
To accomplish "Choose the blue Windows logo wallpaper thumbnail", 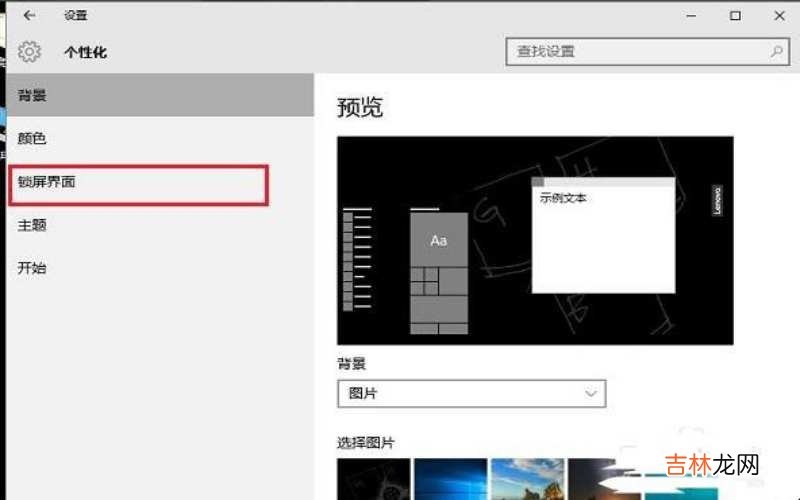I will point(450,478).
